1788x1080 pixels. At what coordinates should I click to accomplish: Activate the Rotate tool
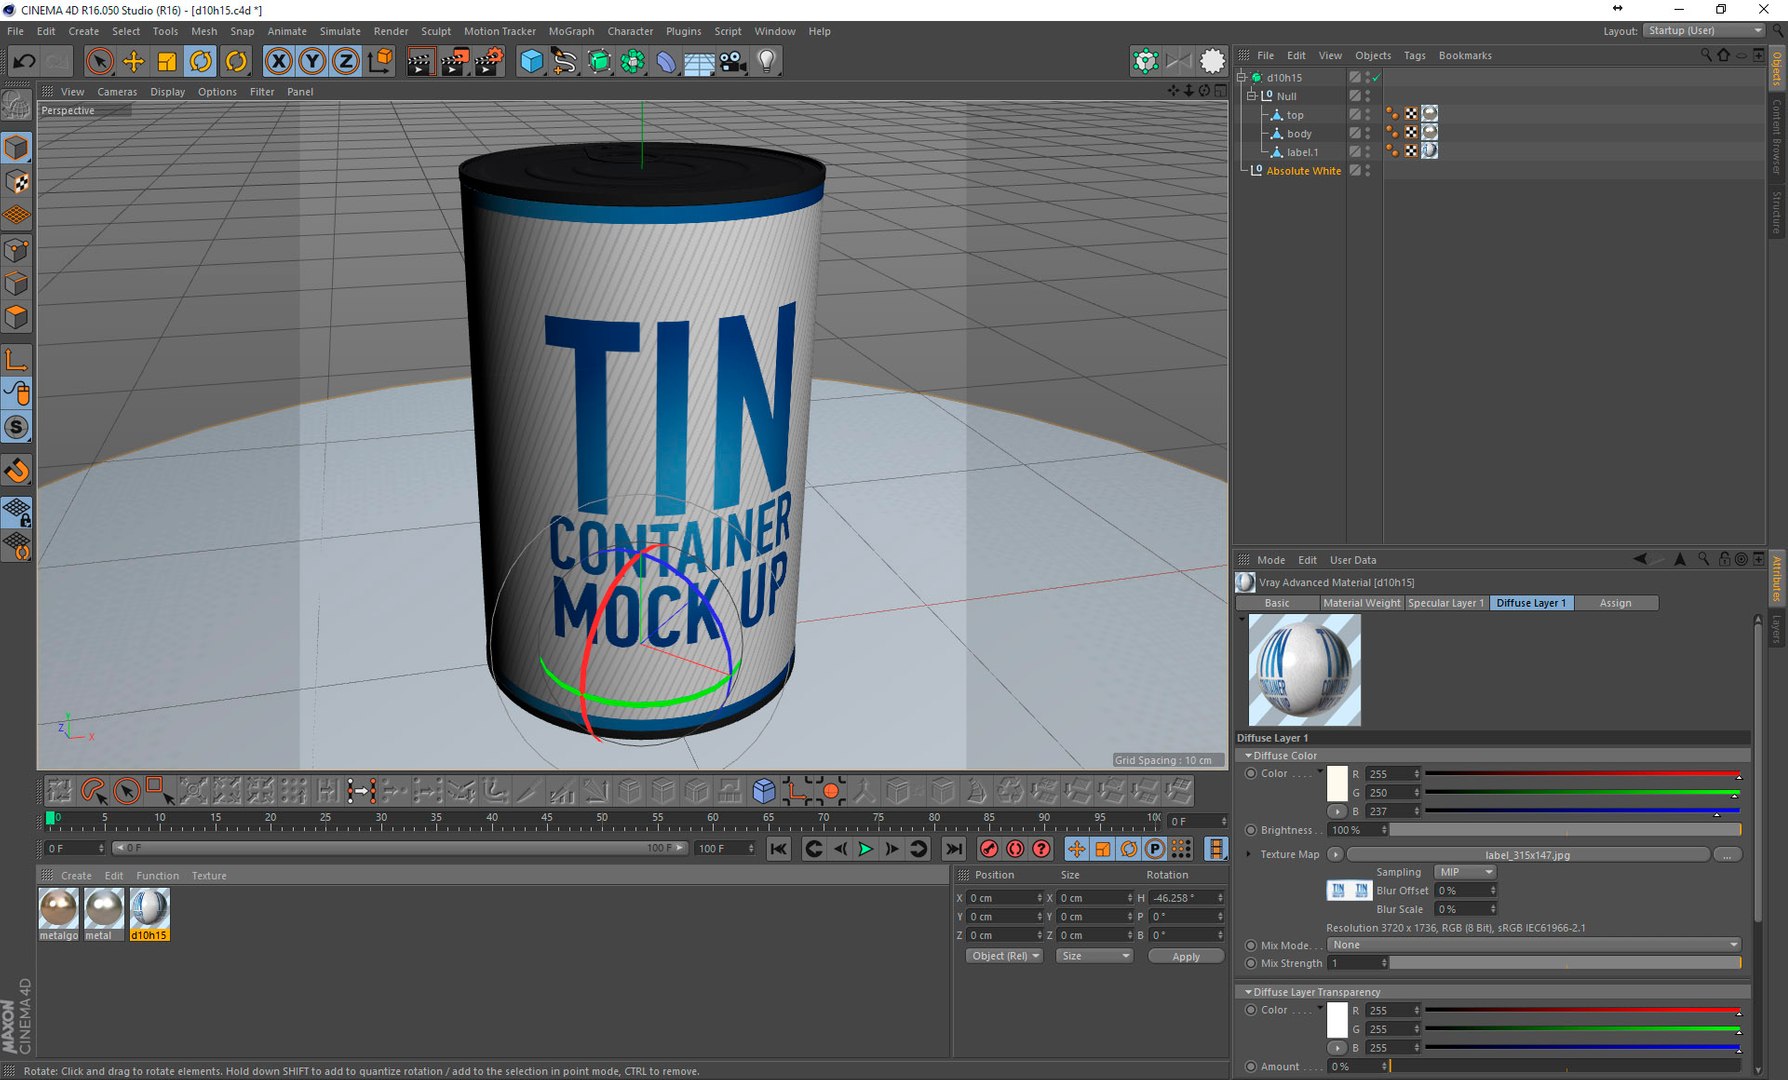click(201, 62)
